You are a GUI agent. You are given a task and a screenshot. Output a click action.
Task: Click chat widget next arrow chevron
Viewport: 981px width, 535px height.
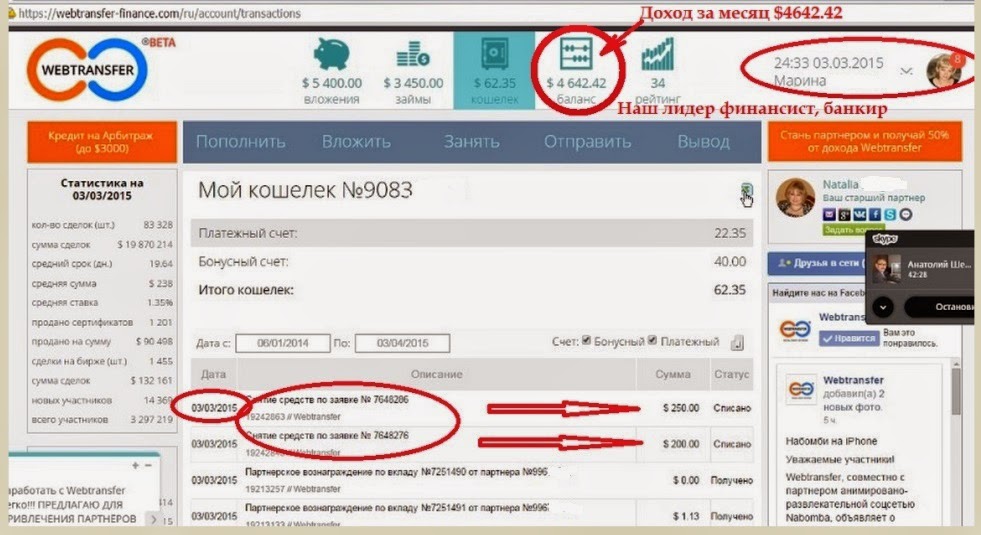click(153, 519)
